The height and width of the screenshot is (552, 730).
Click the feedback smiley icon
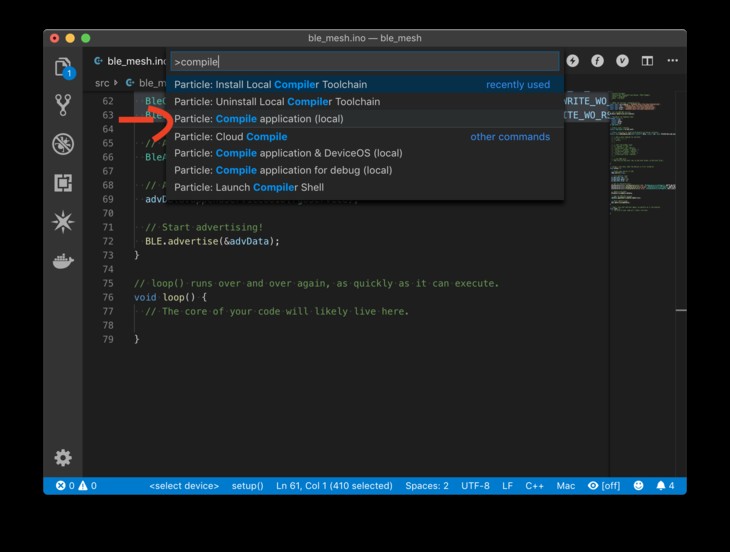(639, 486)
